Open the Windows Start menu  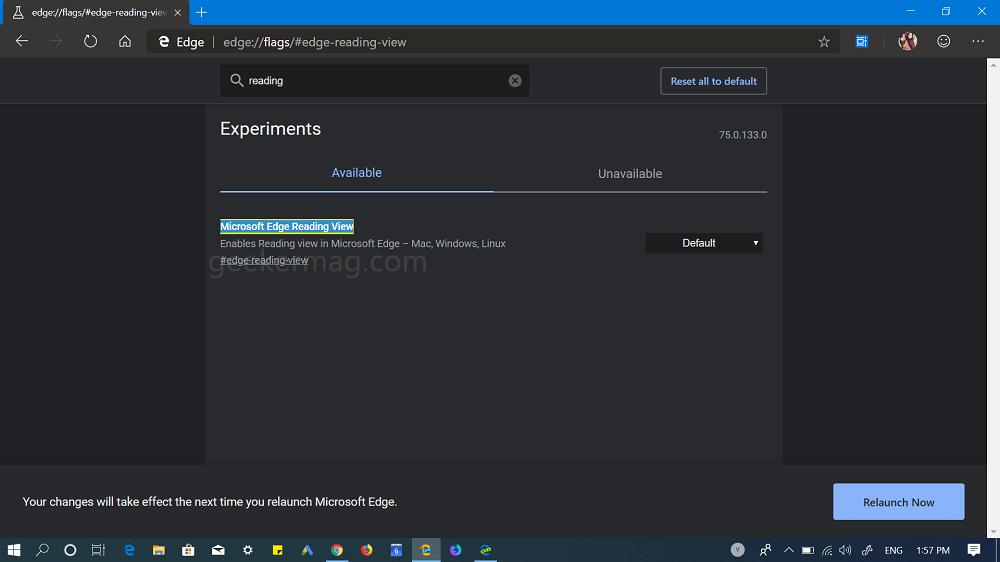[x=13, y=550]
